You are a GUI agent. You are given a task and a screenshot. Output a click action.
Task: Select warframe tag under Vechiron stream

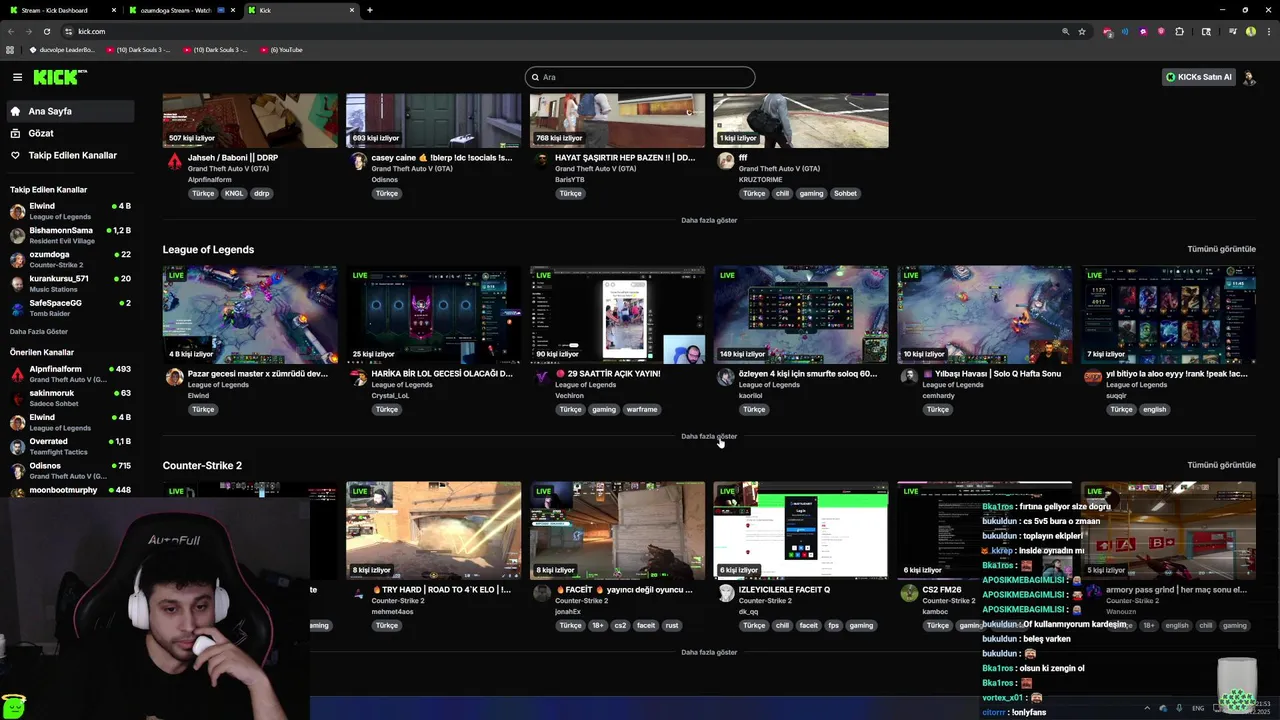642,409
